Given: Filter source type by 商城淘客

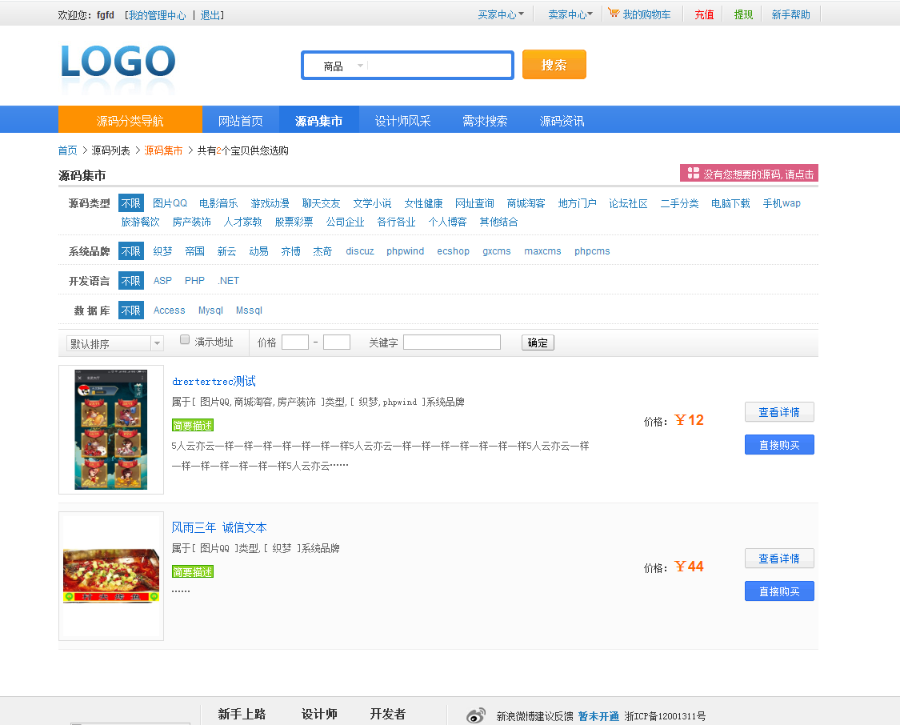Looking at the screenshot, I should click(x=526, y=203).
